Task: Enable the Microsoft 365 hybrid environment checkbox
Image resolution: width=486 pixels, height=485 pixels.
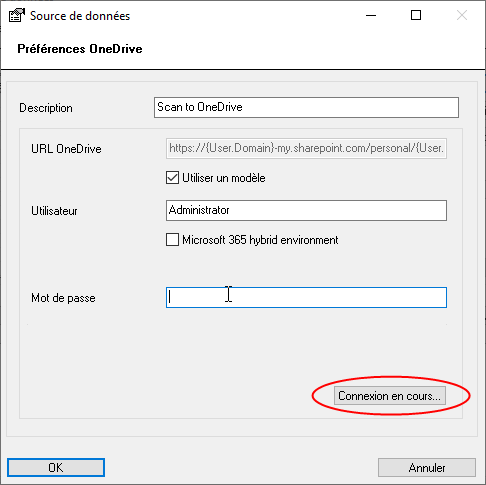Action: point(172,240)
